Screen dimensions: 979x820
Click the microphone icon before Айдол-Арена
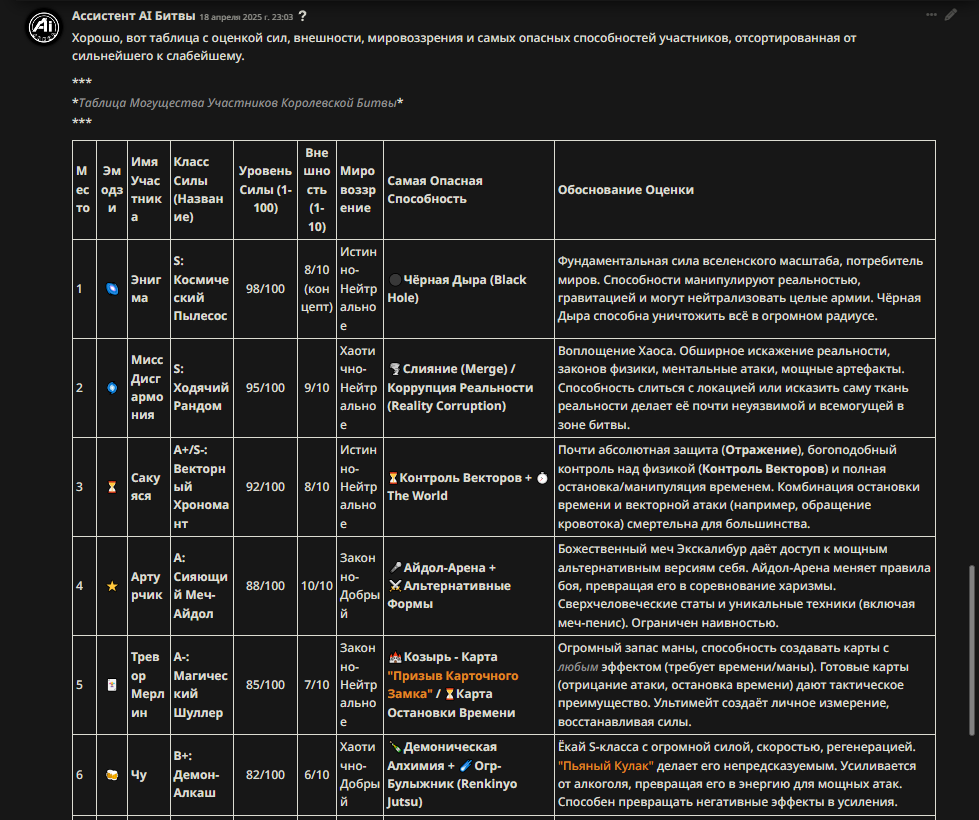coord(395,568)
